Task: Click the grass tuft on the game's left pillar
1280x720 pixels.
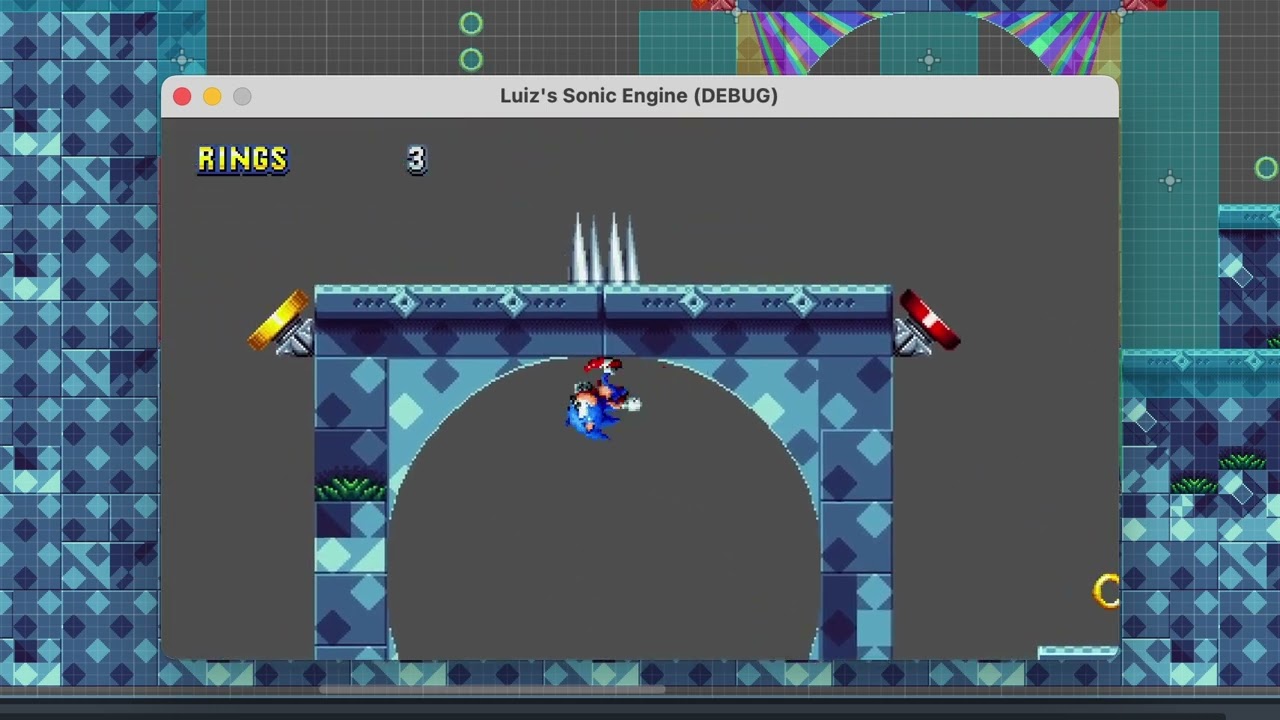Action: (351, 485)
